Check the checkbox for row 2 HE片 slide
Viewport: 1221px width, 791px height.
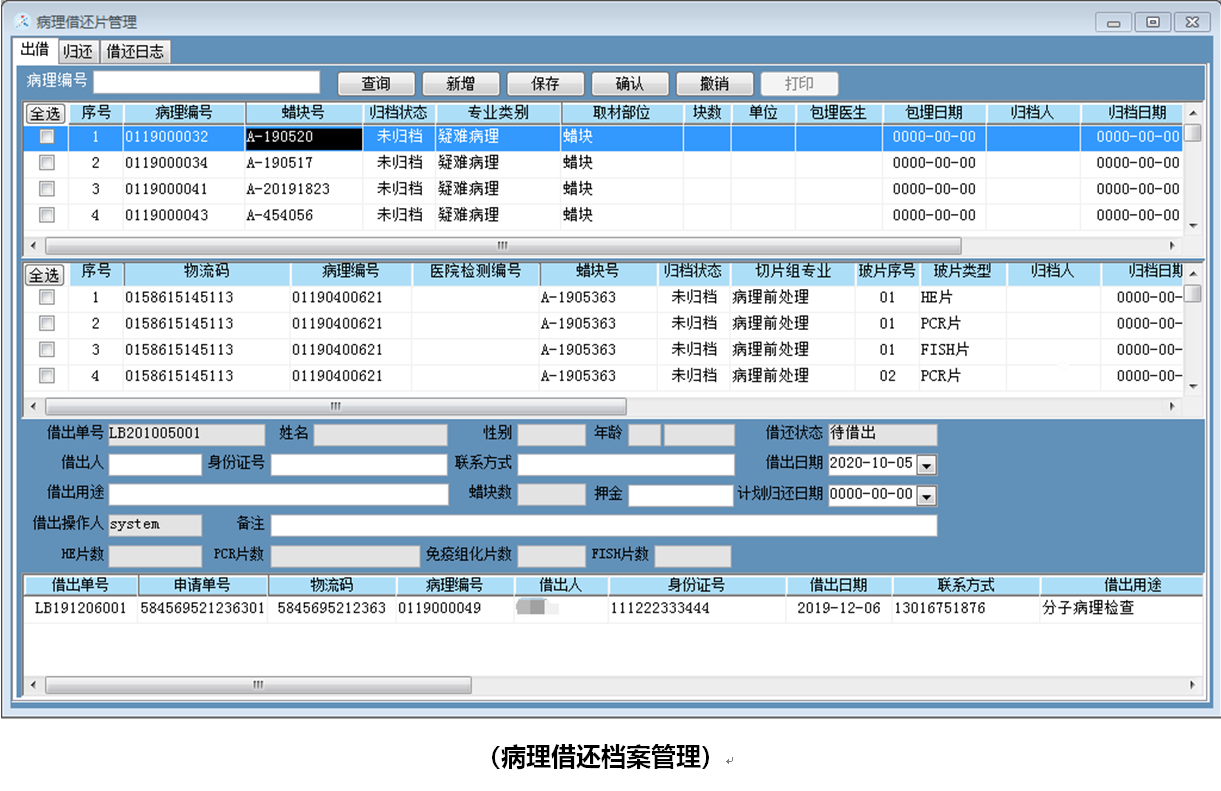pyautogui.click(x=45, y=297)
